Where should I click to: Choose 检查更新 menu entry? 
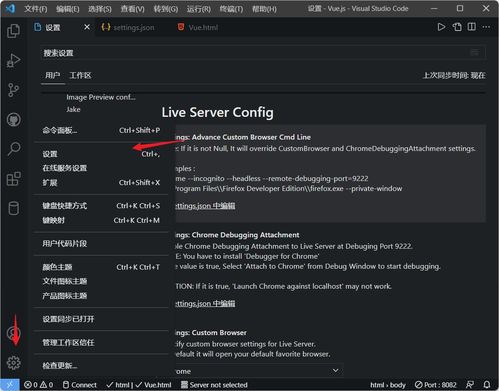(x=101, y=366)
